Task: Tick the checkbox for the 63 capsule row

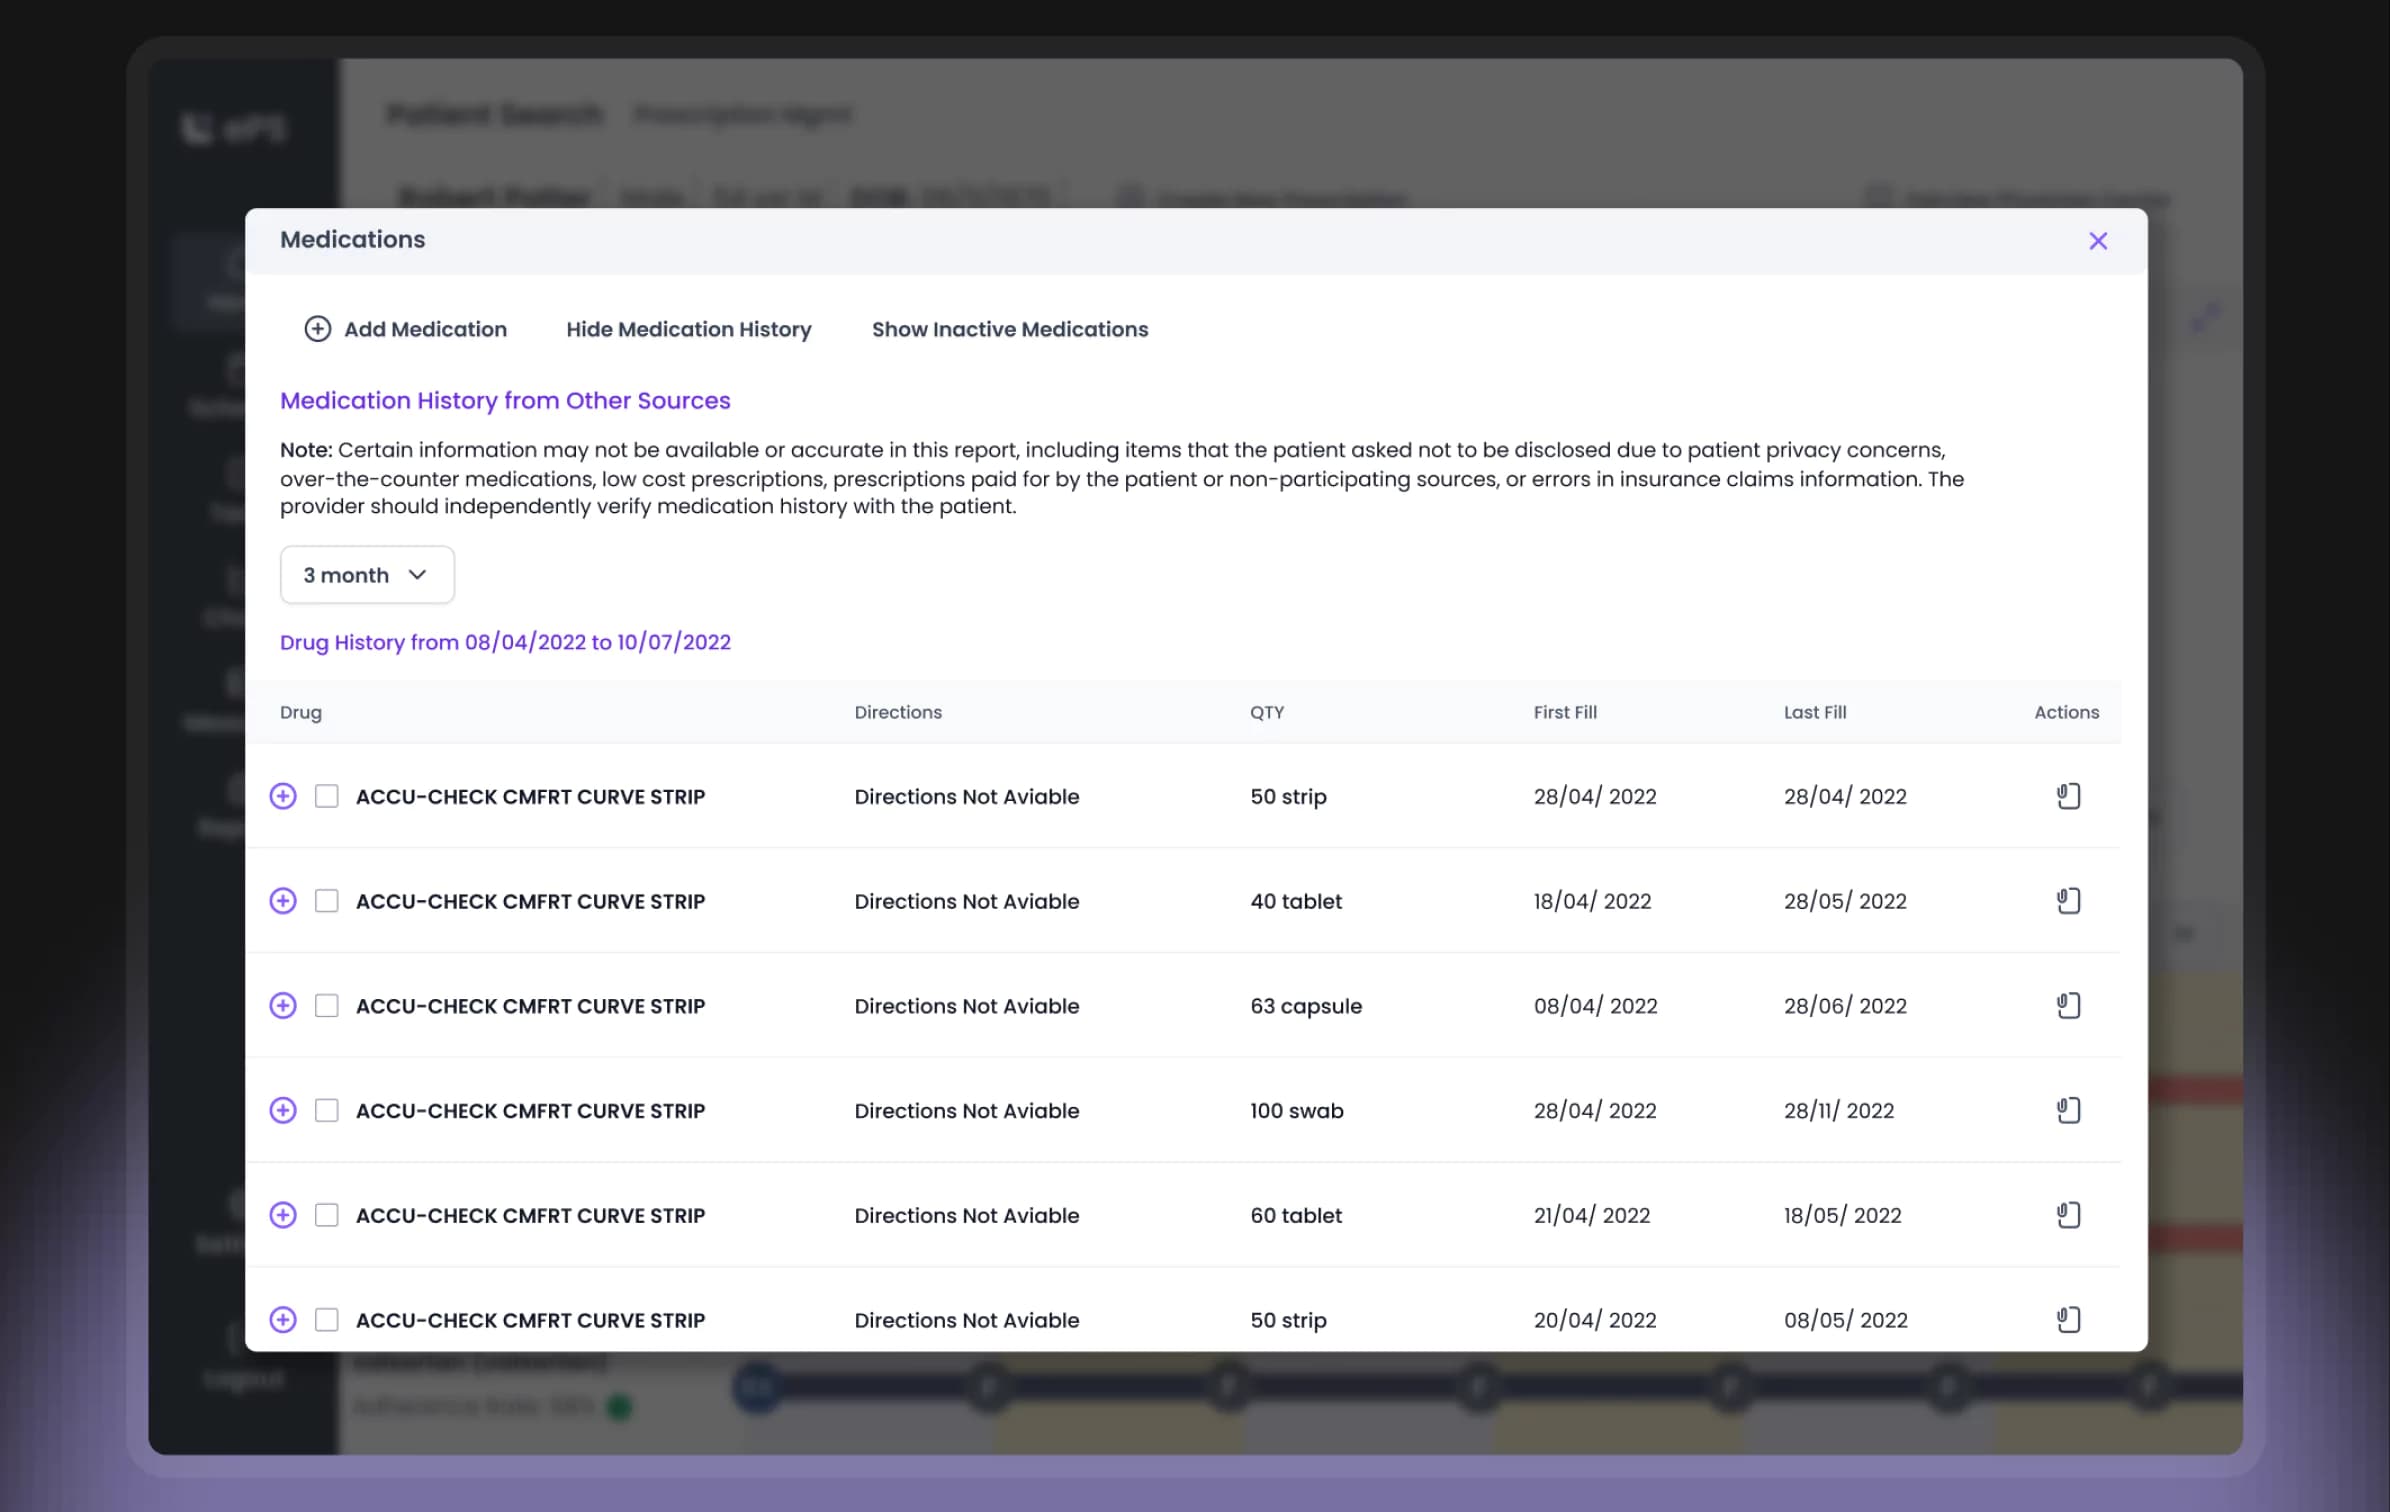Action: click(x=327, y=1005)
